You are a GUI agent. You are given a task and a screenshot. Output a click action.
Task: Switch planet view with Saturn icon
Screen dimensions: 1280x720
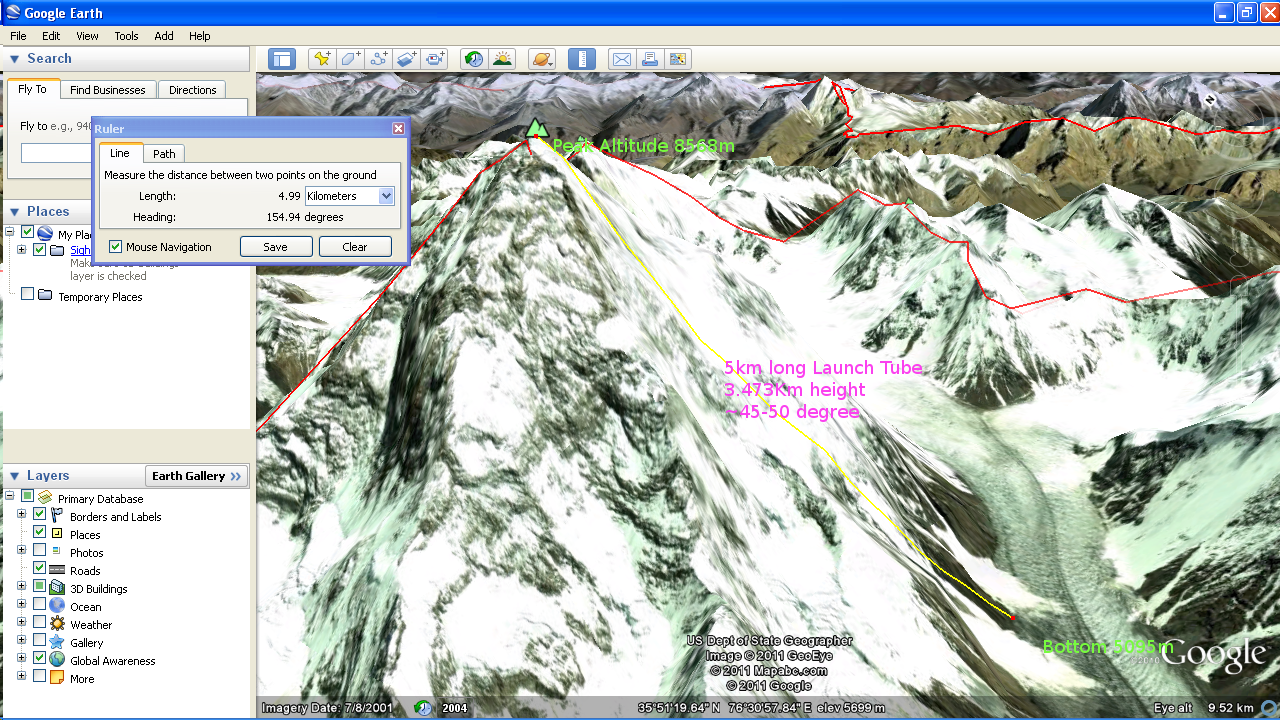tap(542, 59)
